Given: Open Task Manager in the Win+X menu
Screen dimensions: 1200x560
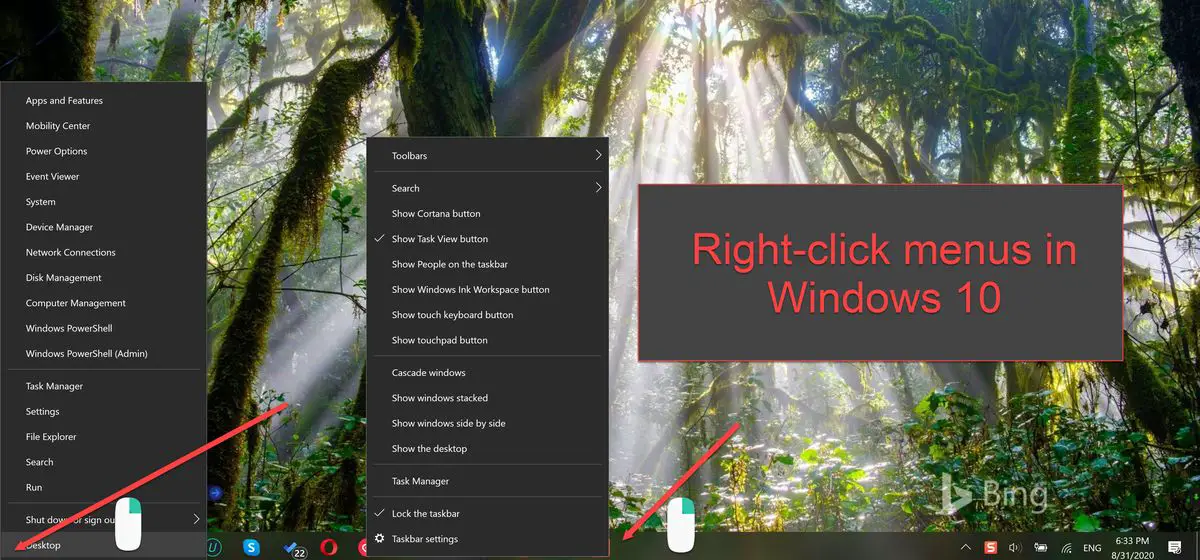Looking at the screenshot, I should tap(103, 386).
